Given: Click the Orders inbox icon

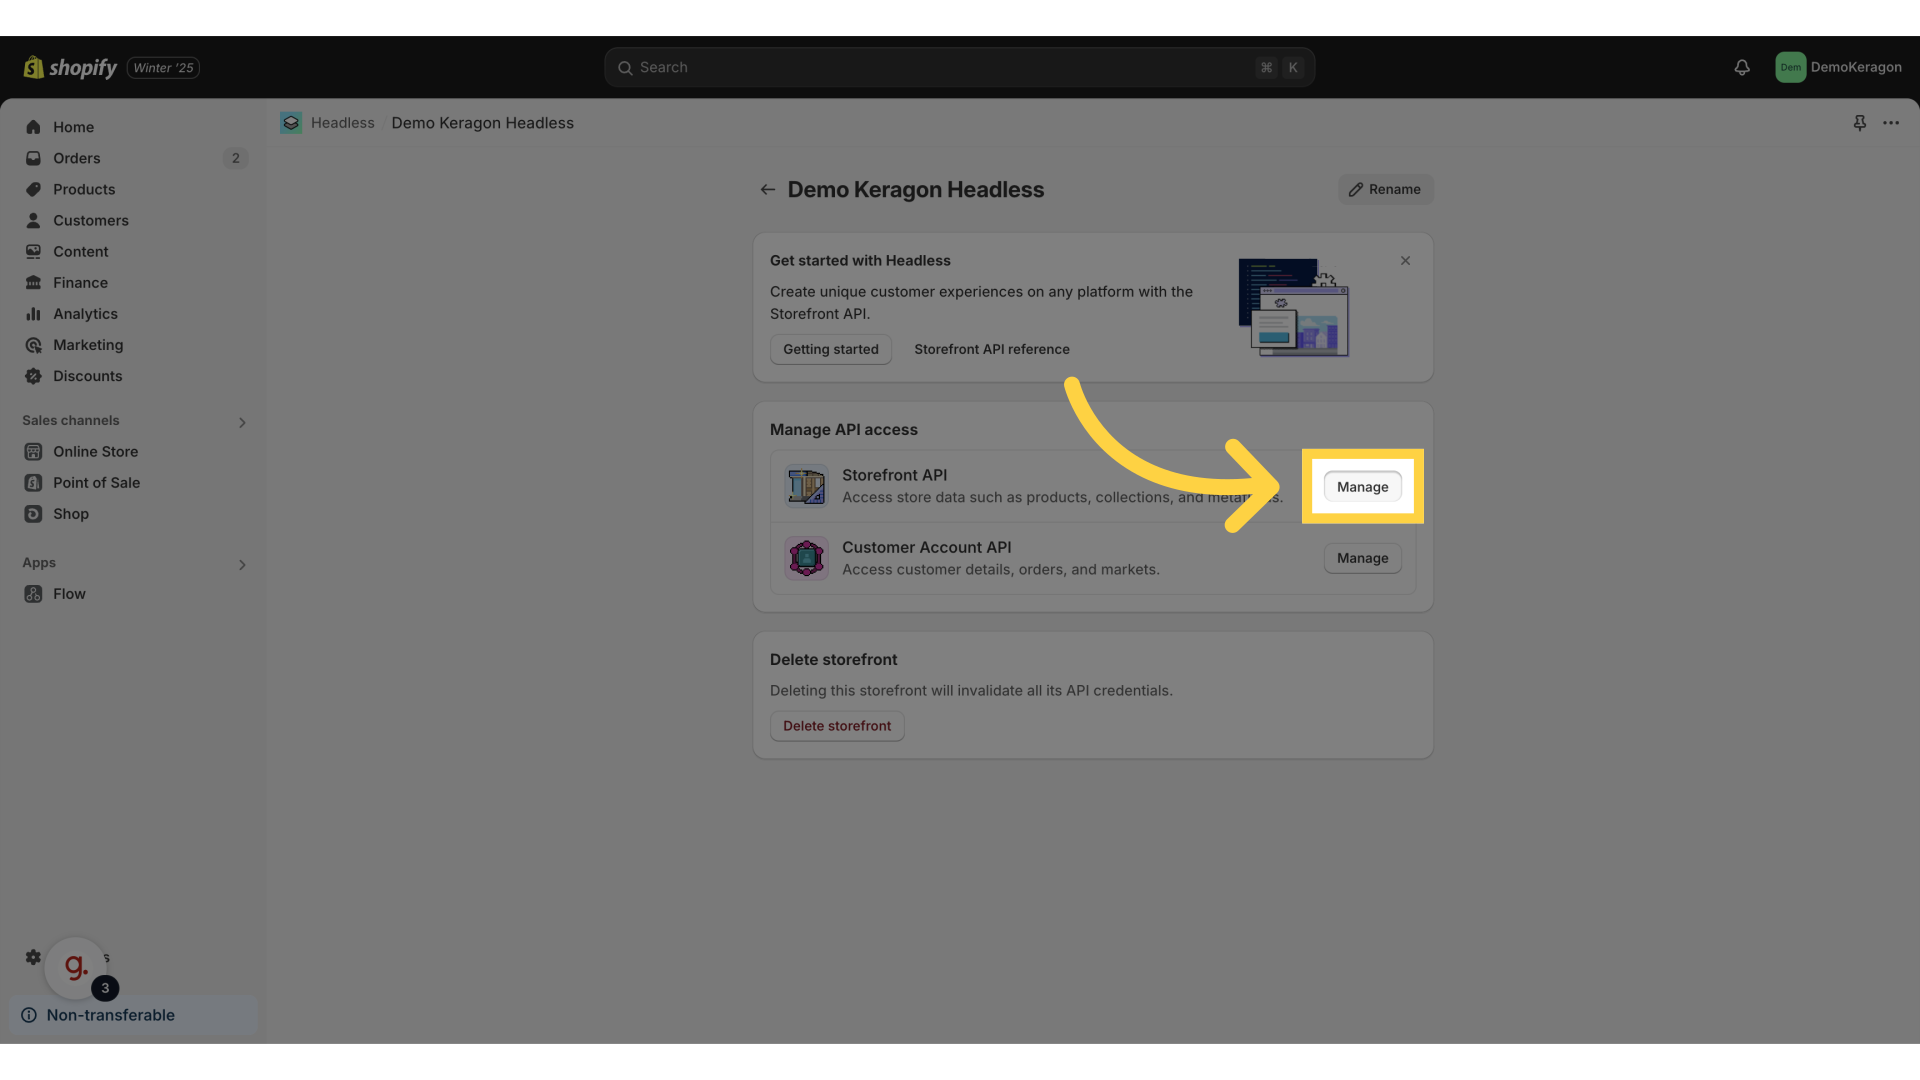Looking at the screenshot, I should click(x=33, y=158).
